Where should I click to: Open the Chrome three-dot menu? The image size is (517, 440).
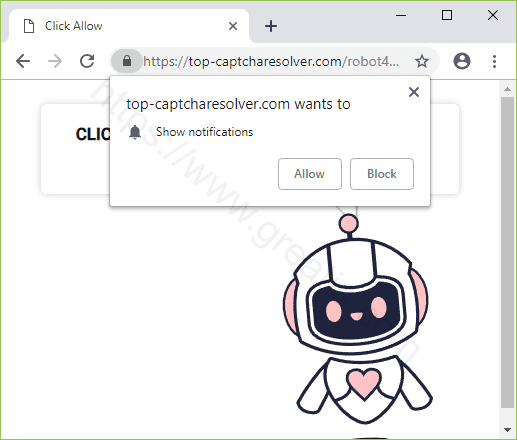(x=494, y=61)
